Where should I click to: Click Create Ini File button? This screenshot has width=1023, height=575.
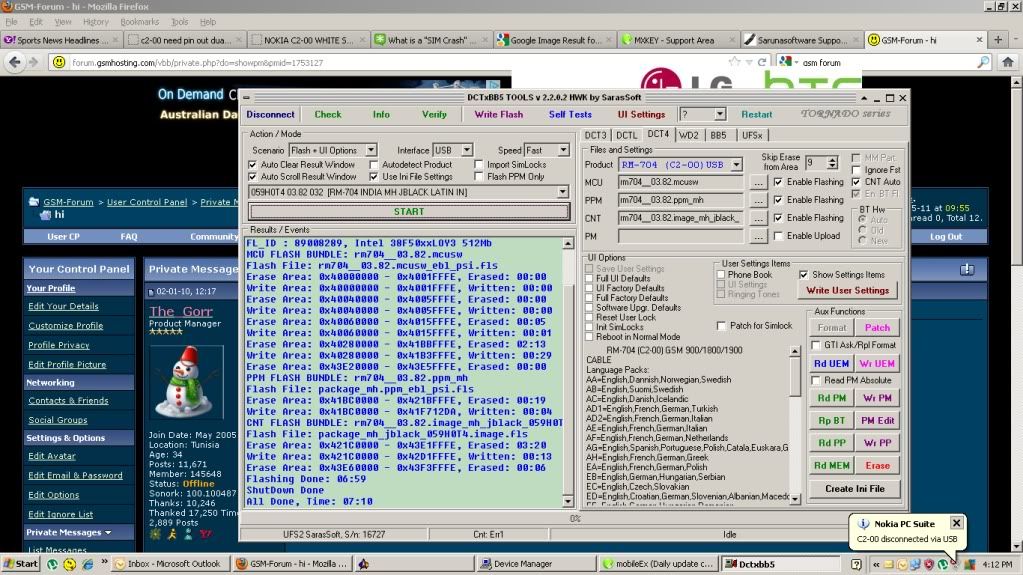855,489
